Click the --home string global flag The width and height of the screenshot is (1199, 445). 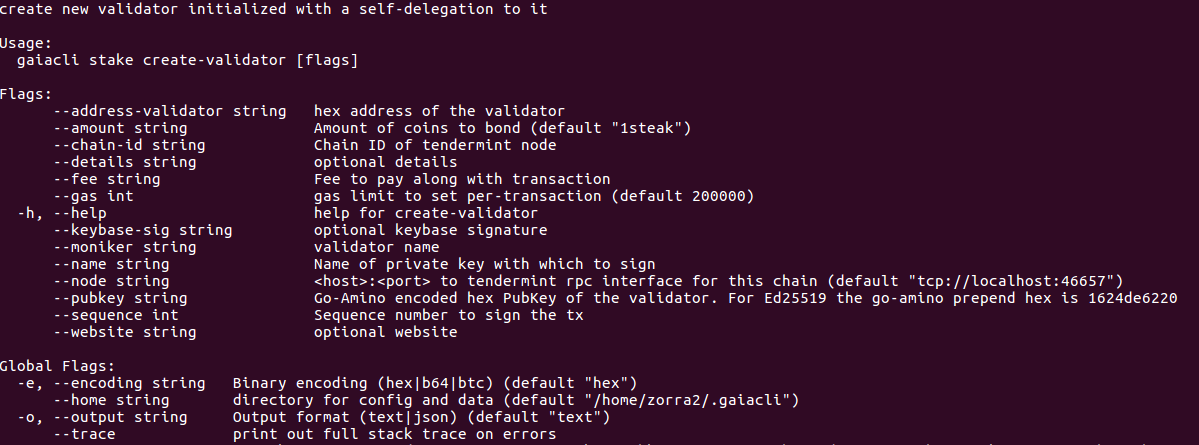(x=112, y=400)
